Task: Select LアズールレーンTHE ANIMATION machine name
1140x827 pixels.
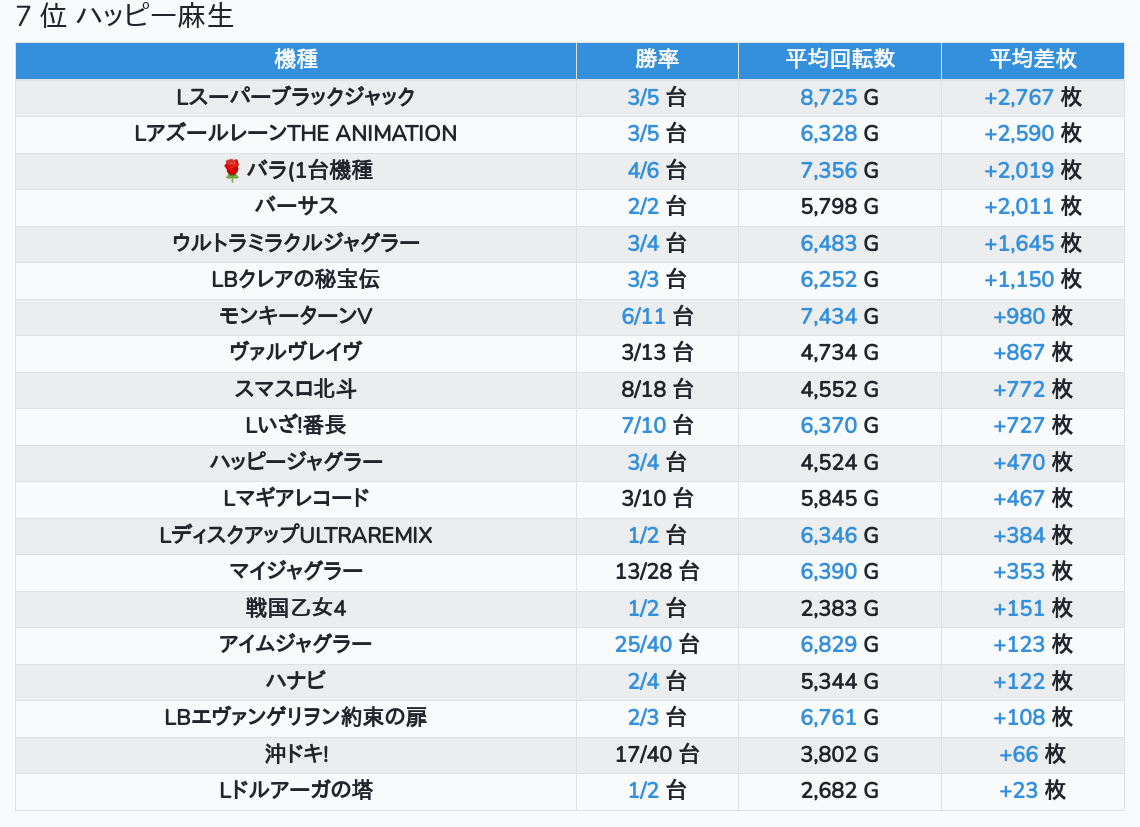Action: click(296, 134)
